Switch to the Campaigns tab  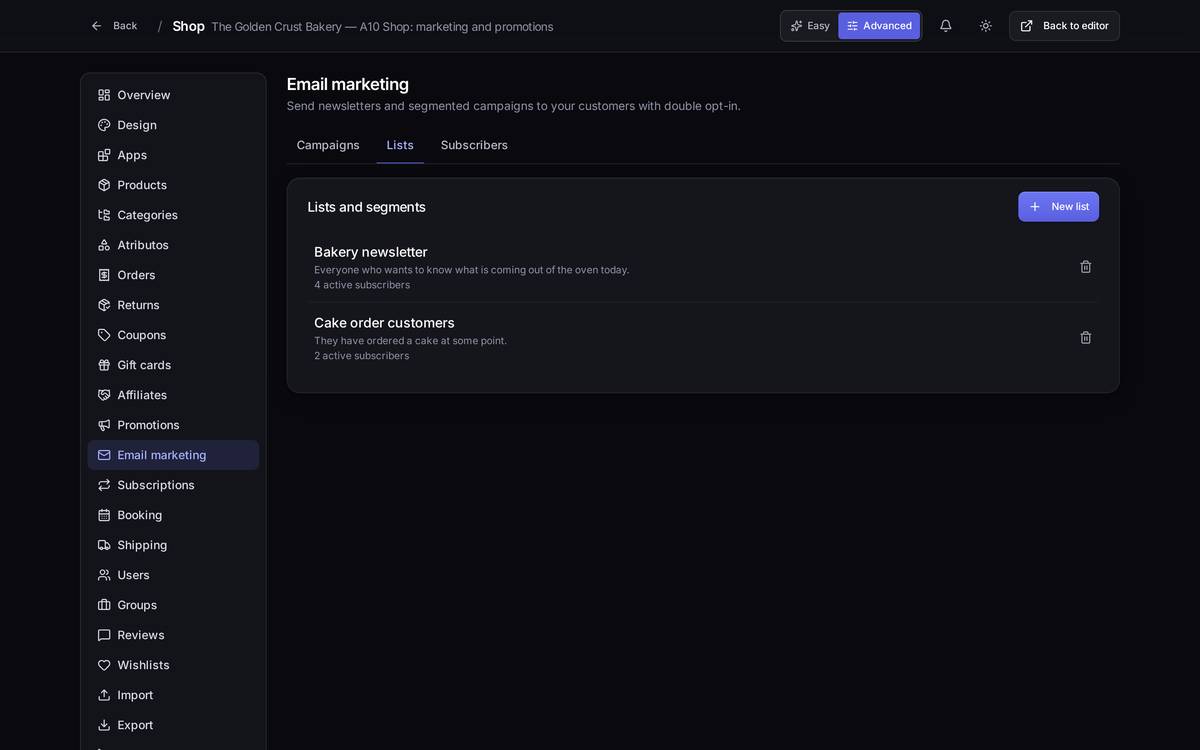[328, 145]
